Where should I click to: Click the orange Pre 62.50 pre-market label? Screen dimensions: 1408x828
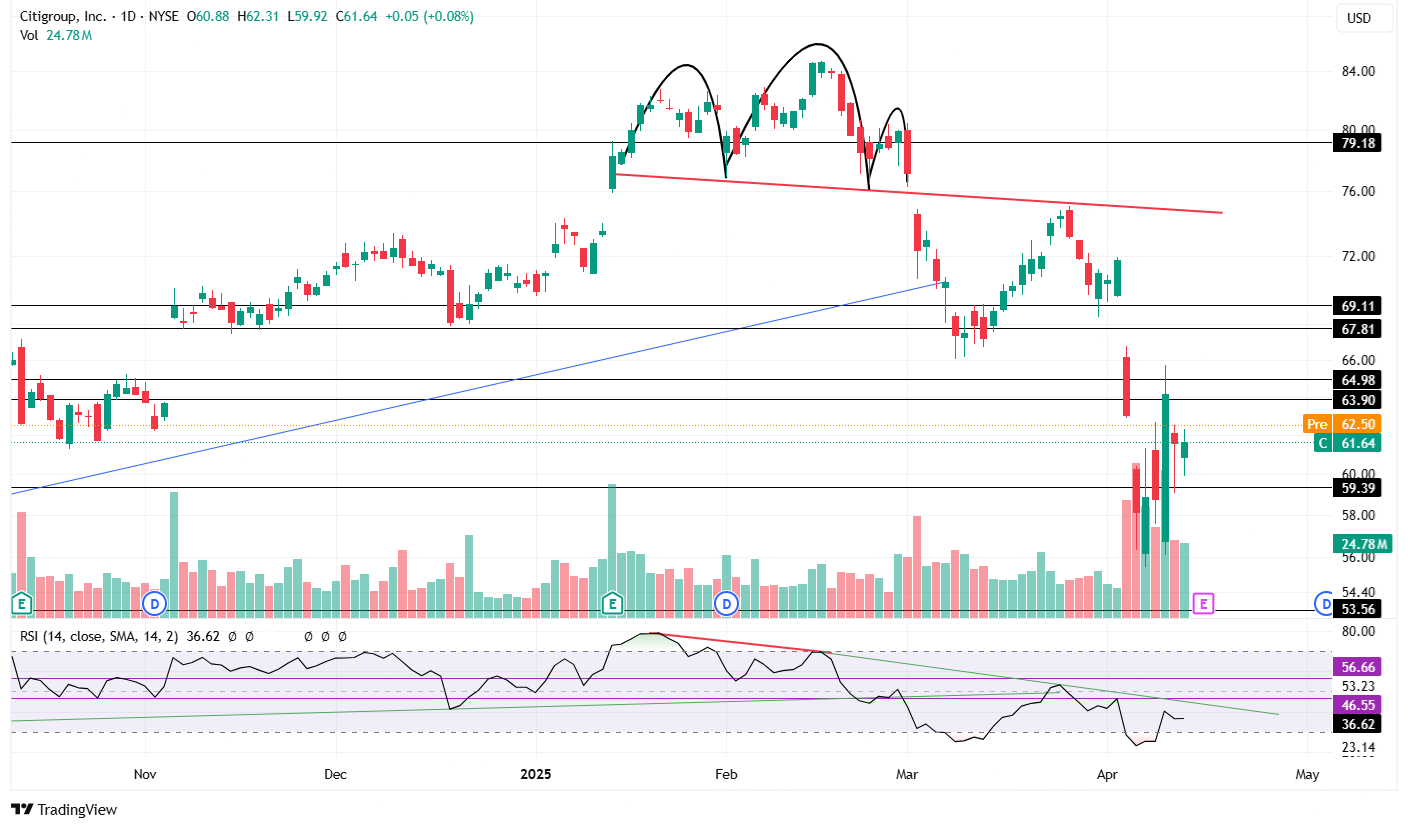point(1344,423)
